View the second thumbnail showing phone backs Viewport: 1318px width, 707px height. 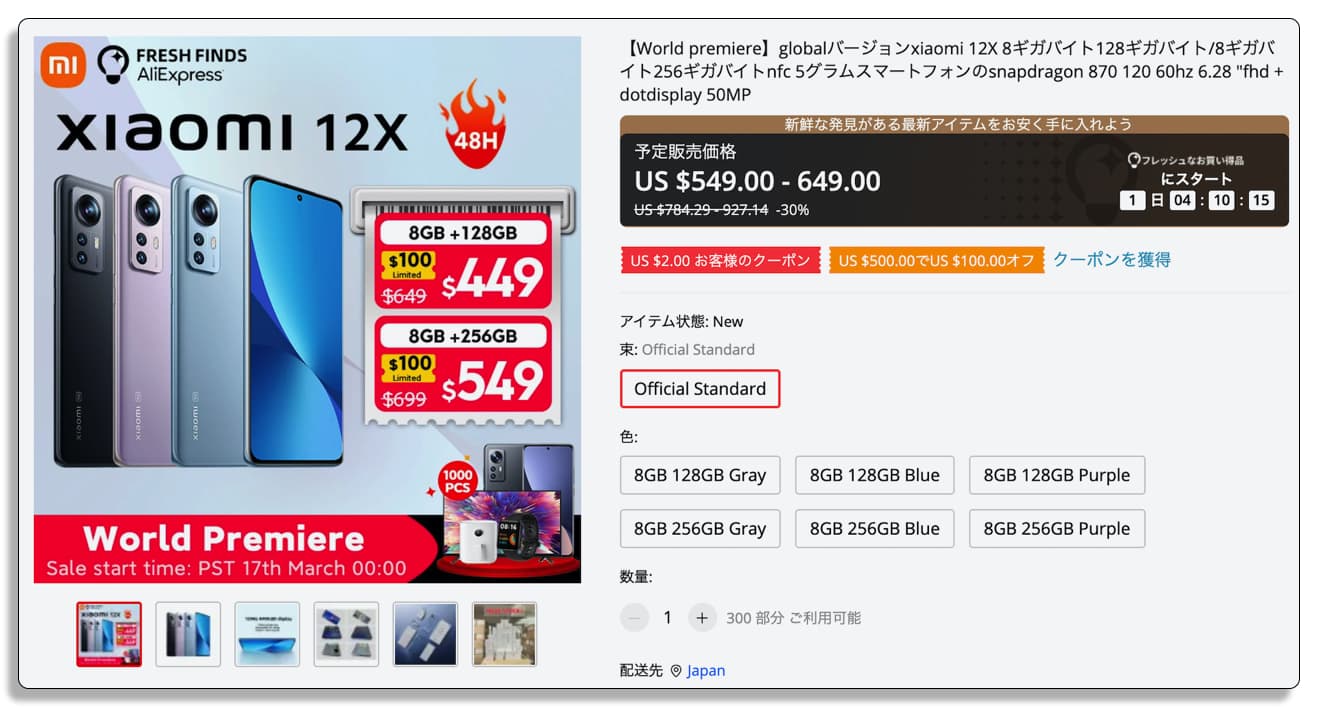click(x=188, y=634)
